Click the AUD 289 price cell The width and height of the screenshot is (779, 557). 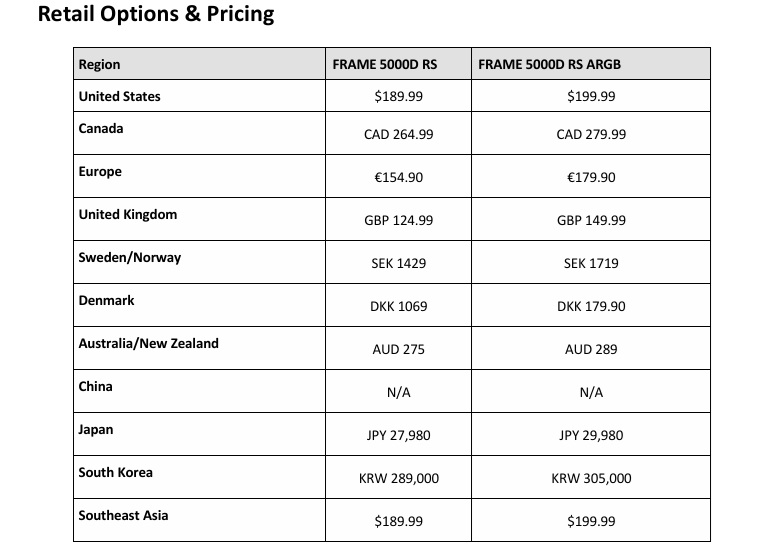pyautogui.click(x=591, y=349)
